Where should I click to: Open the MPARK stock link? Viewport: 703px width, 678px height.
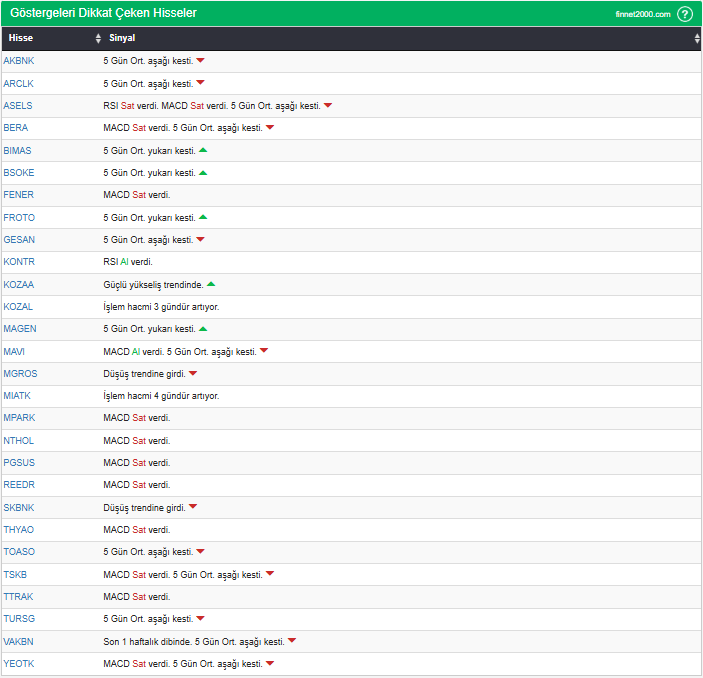pos(19,417)
